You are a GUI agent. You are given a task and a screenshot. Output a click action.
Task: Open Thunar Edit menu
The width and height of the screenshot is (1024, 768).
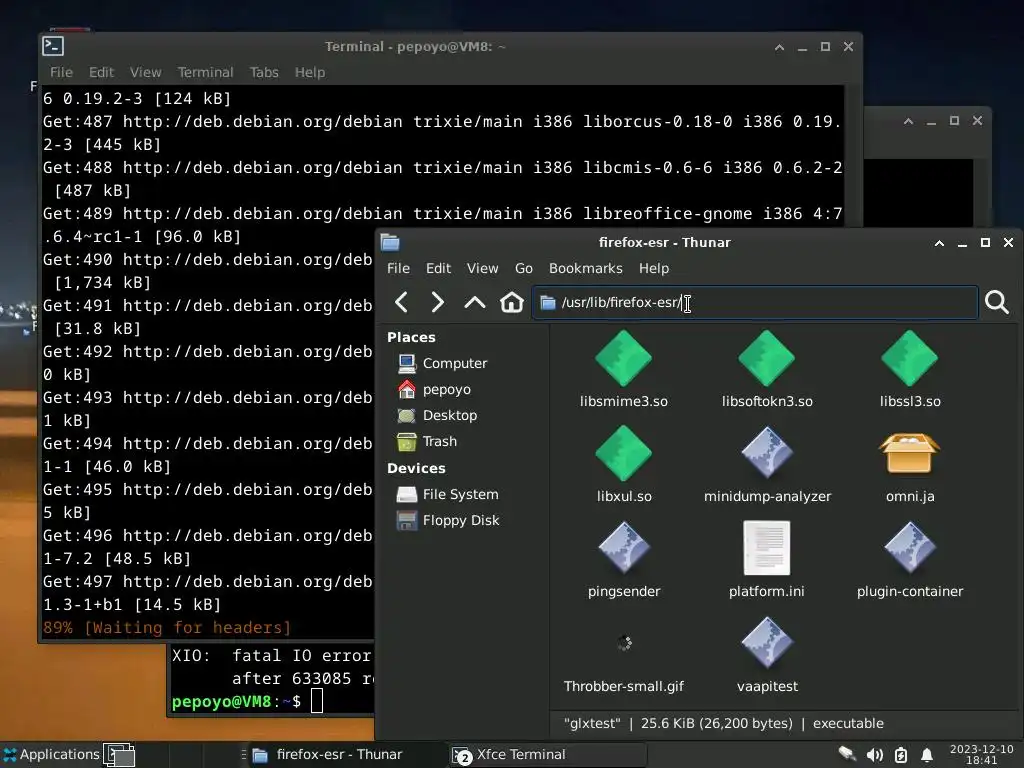(x=438, y=268)
